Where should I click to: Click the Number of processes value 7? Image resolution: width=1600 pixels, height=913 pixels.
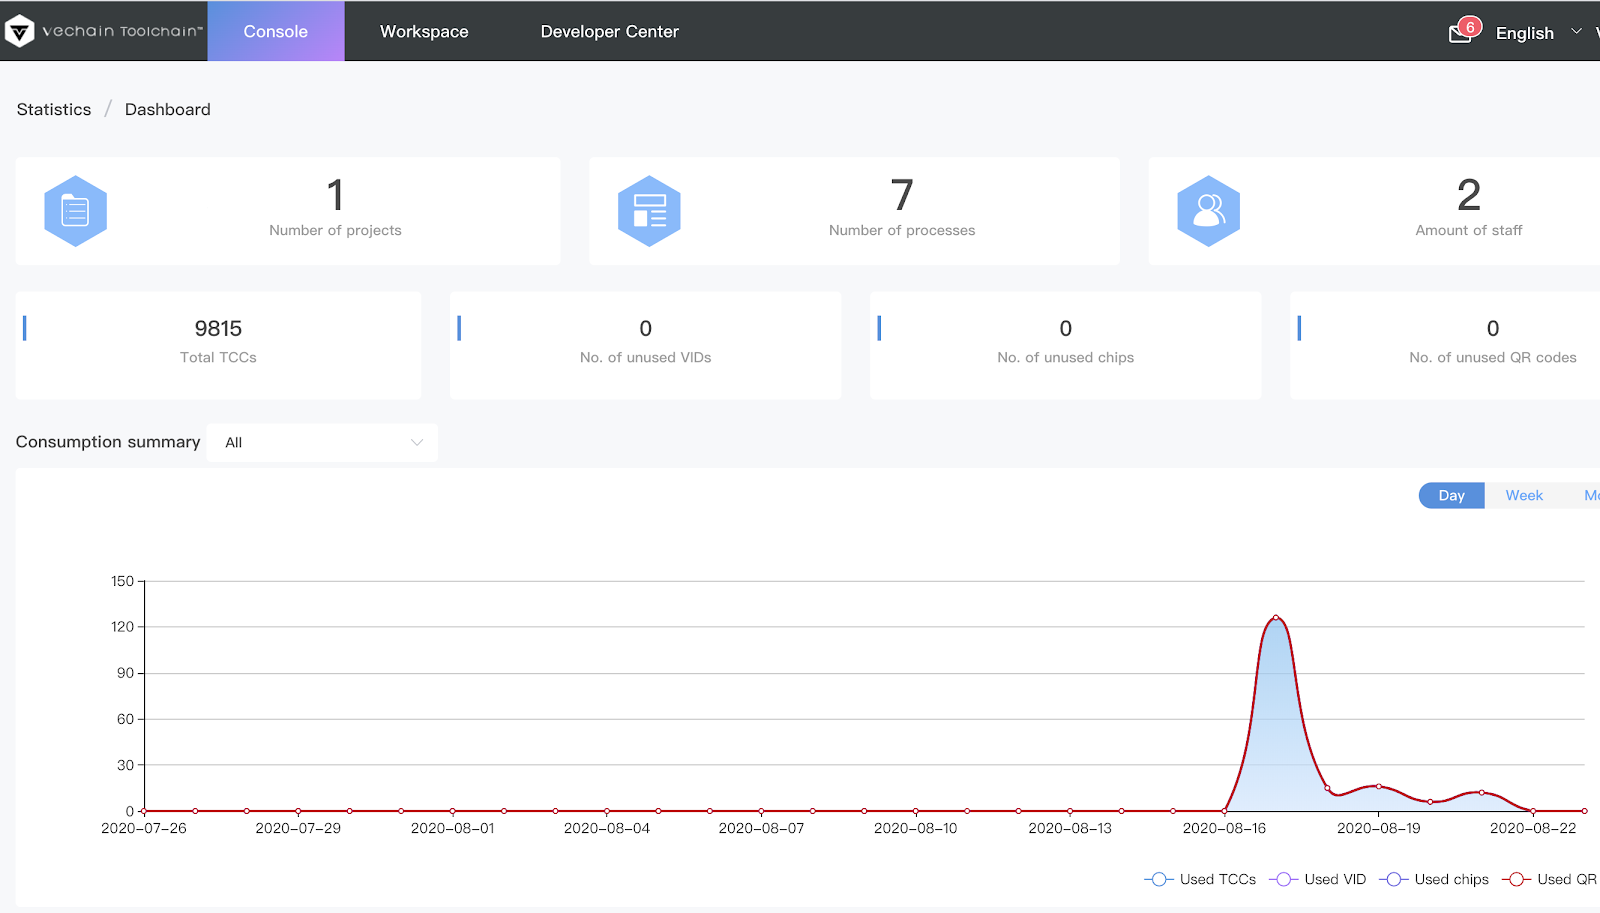[x=902, y=195]
